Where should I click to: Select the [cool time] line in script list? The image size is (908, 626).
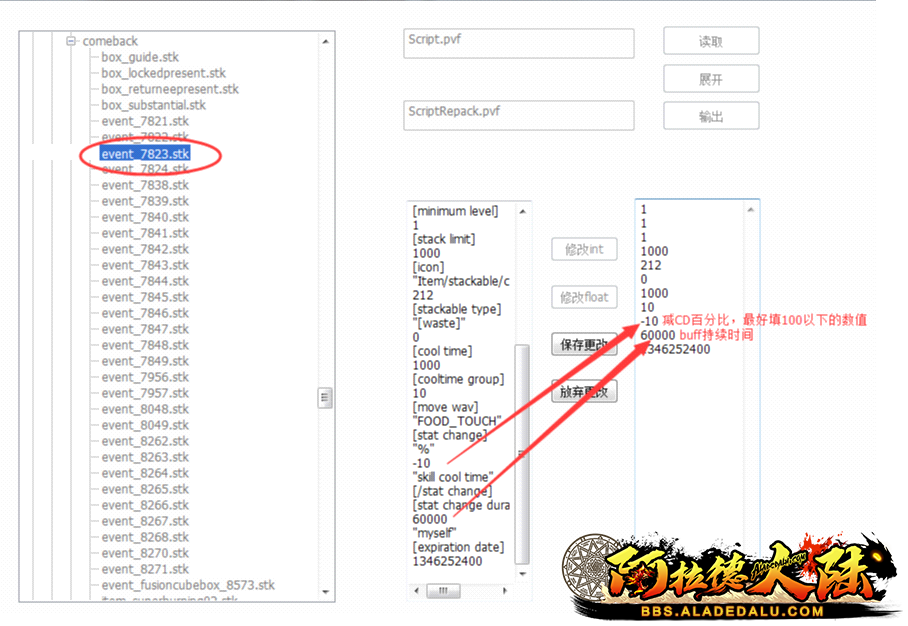coord(442,351)
